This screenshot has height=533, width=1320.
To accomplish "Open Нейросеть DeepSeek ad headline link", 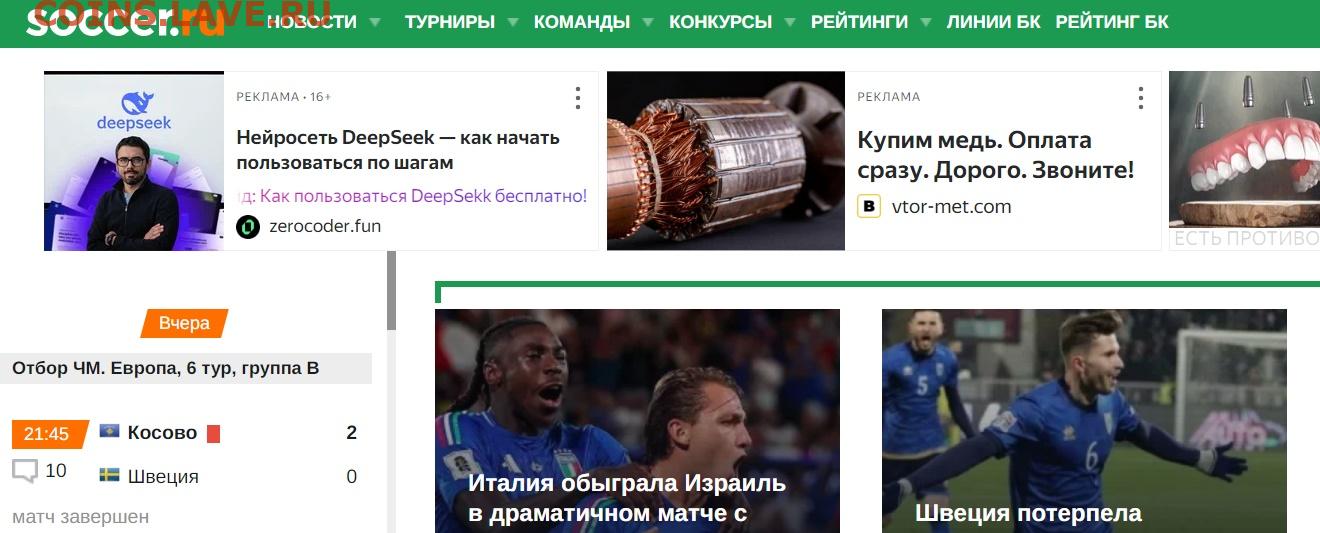I will (398, 150).
